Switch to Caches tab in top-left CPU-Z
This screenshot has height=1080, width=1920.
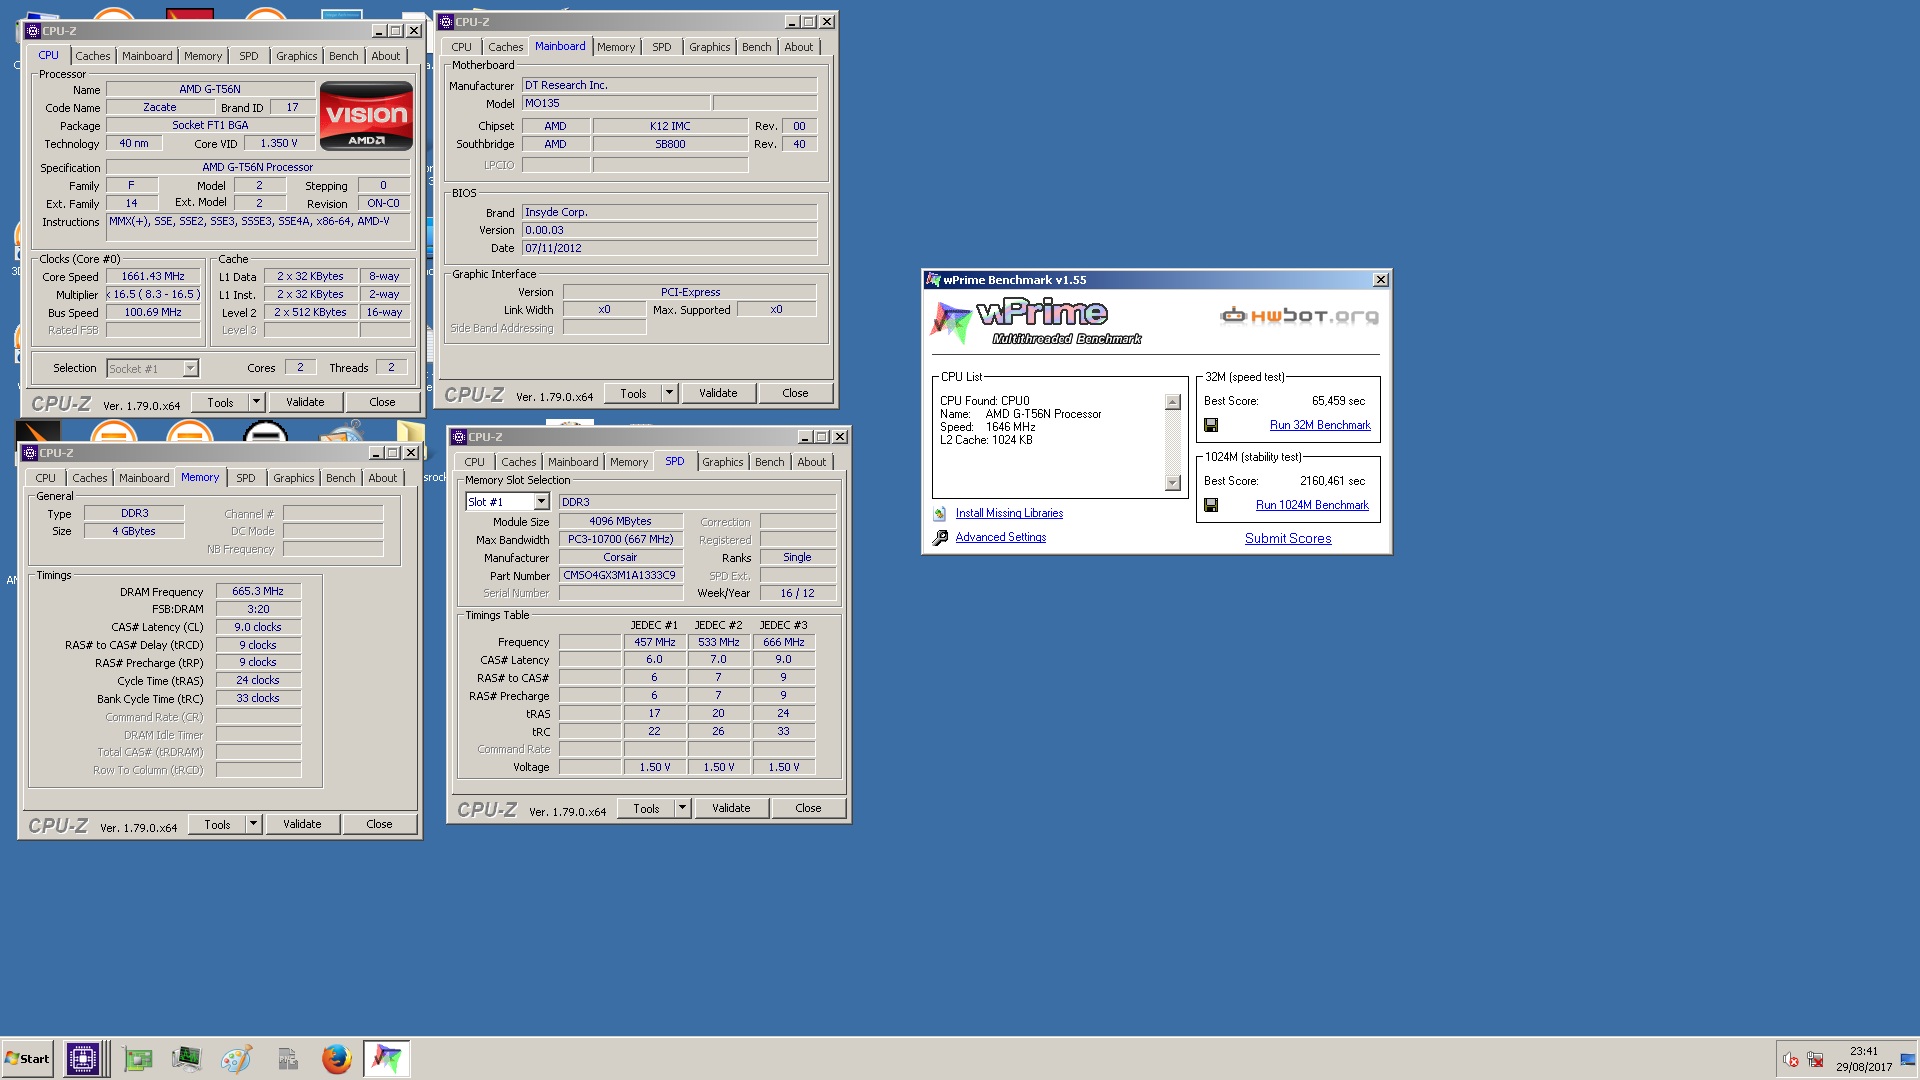(93, 56)
